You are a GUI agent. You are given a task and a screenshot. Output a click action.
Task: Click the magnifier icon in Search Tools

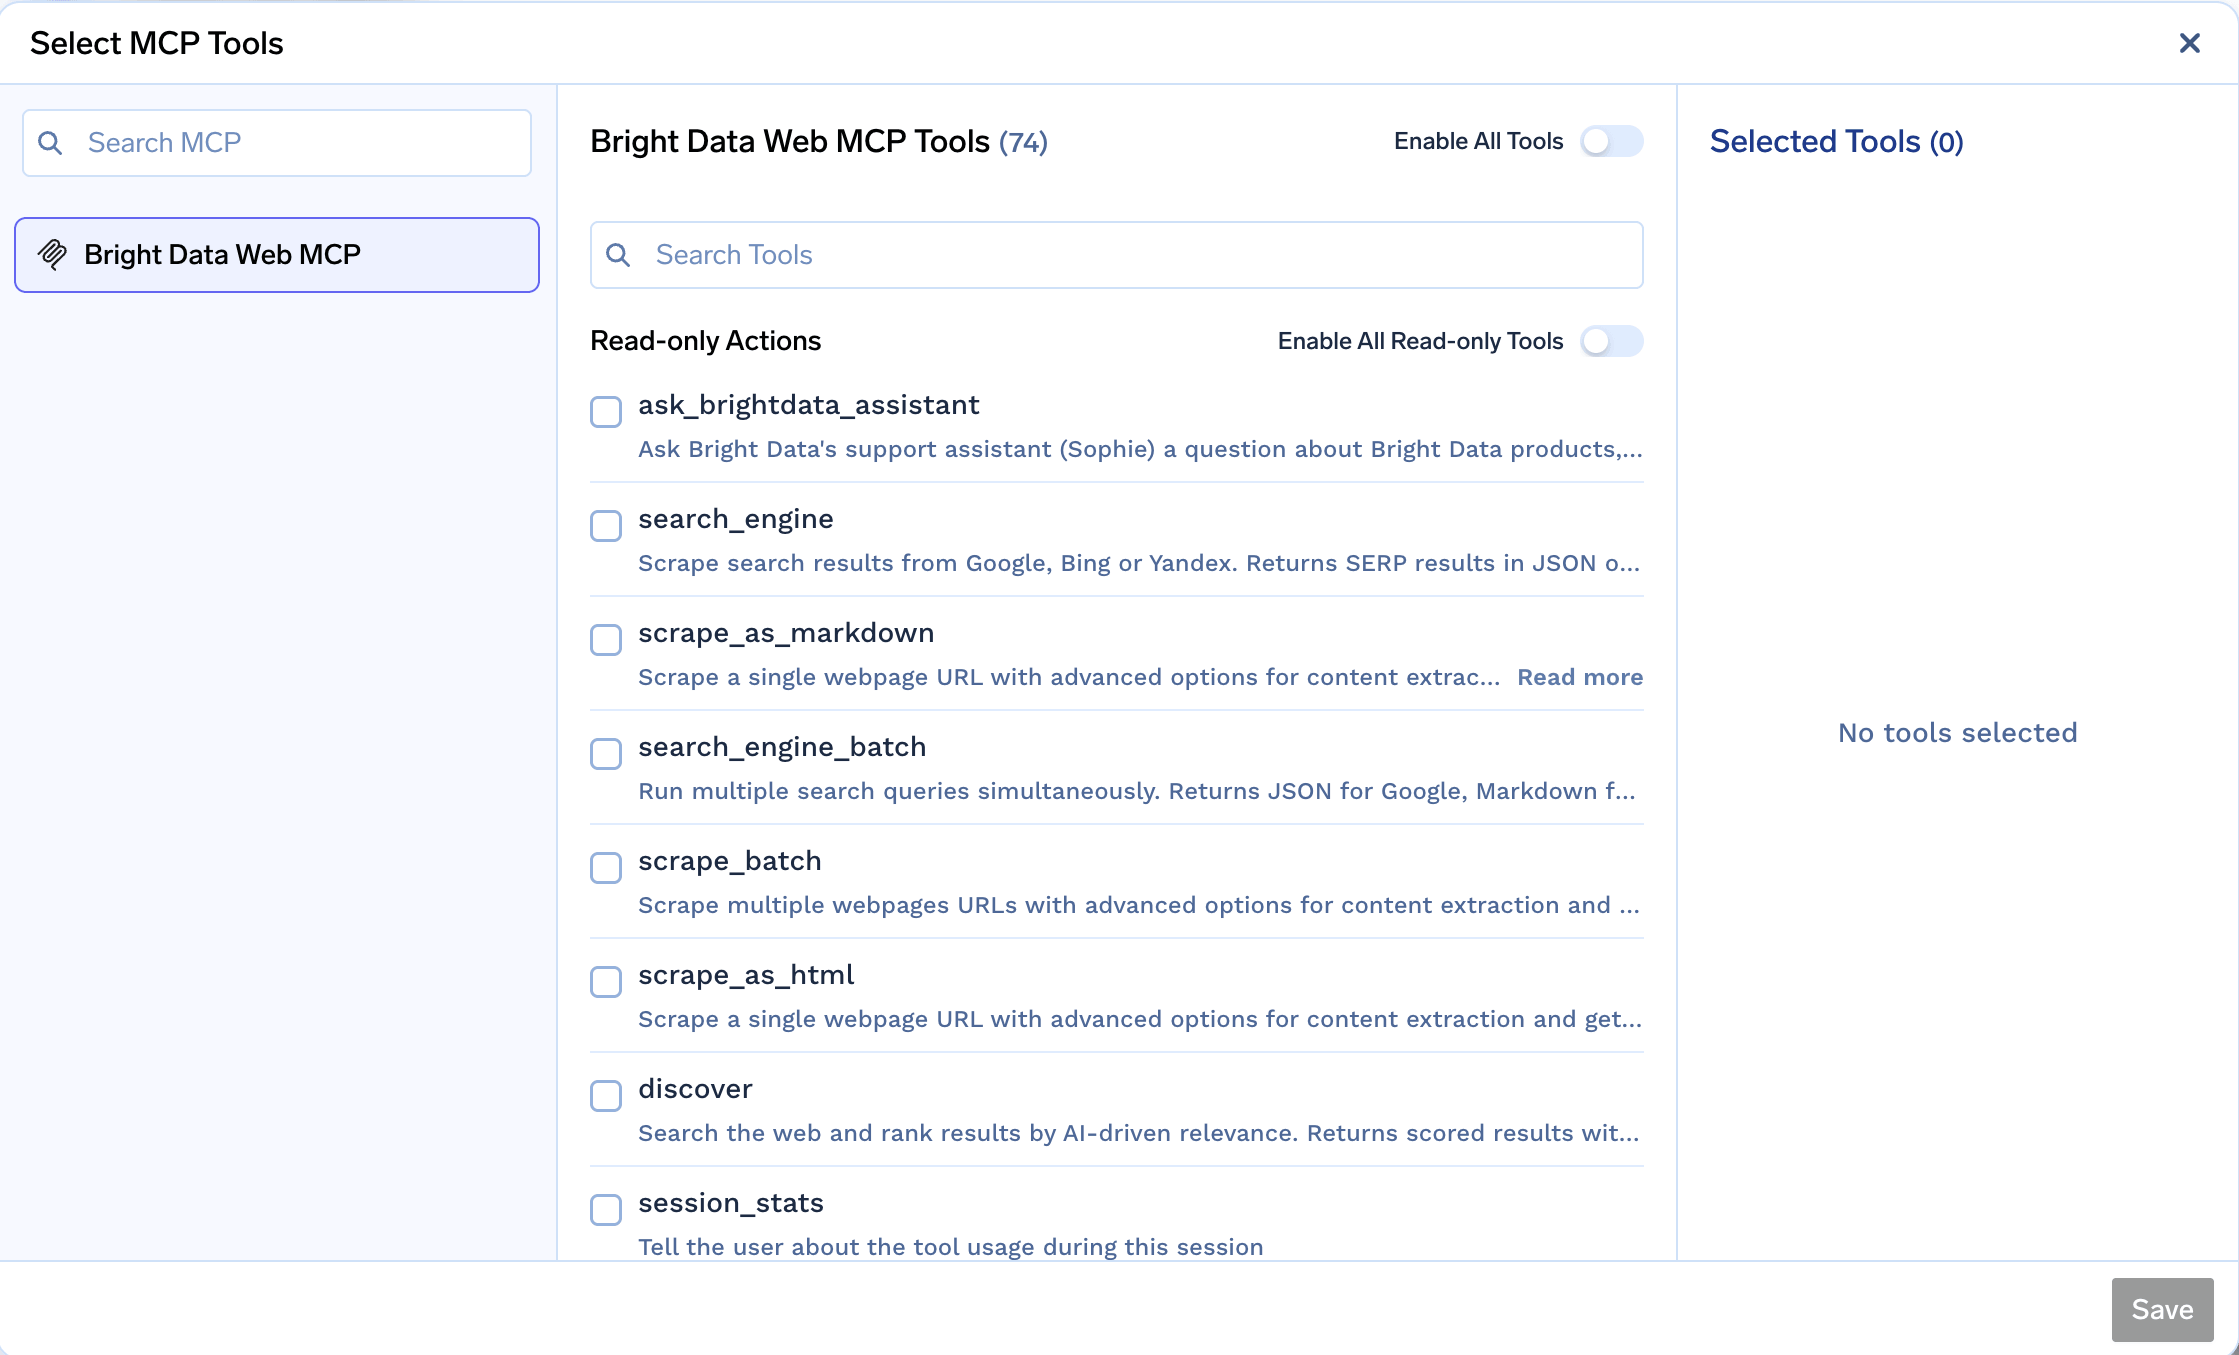[618, 255]
